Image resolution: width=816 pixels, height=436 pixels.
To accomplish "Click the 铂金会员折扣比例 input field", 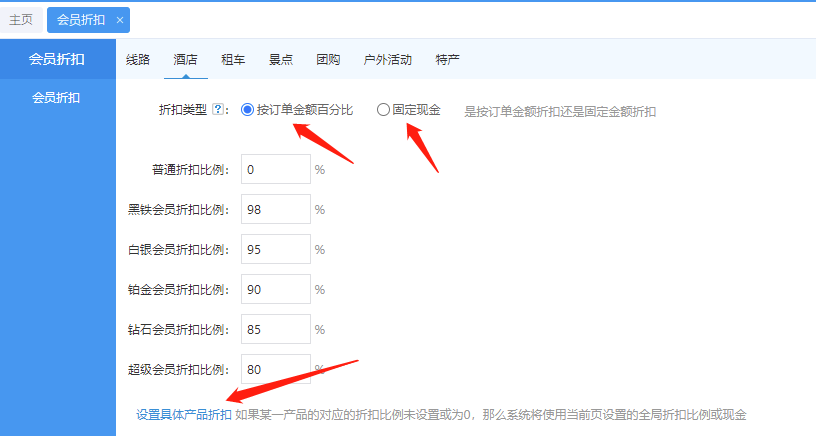I will coord(275,289).
